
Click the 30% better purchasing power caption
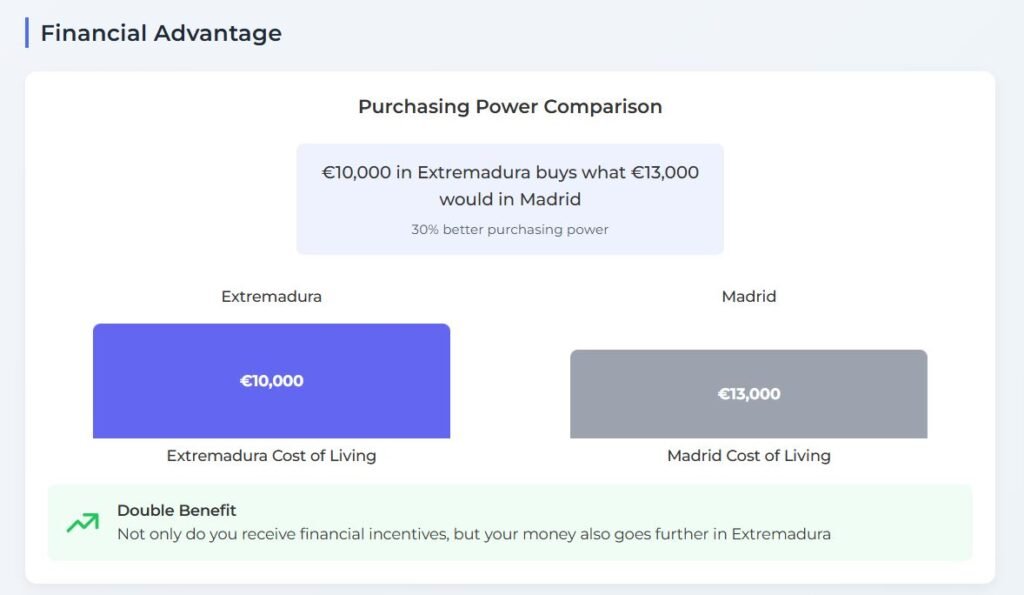(510, 229)
